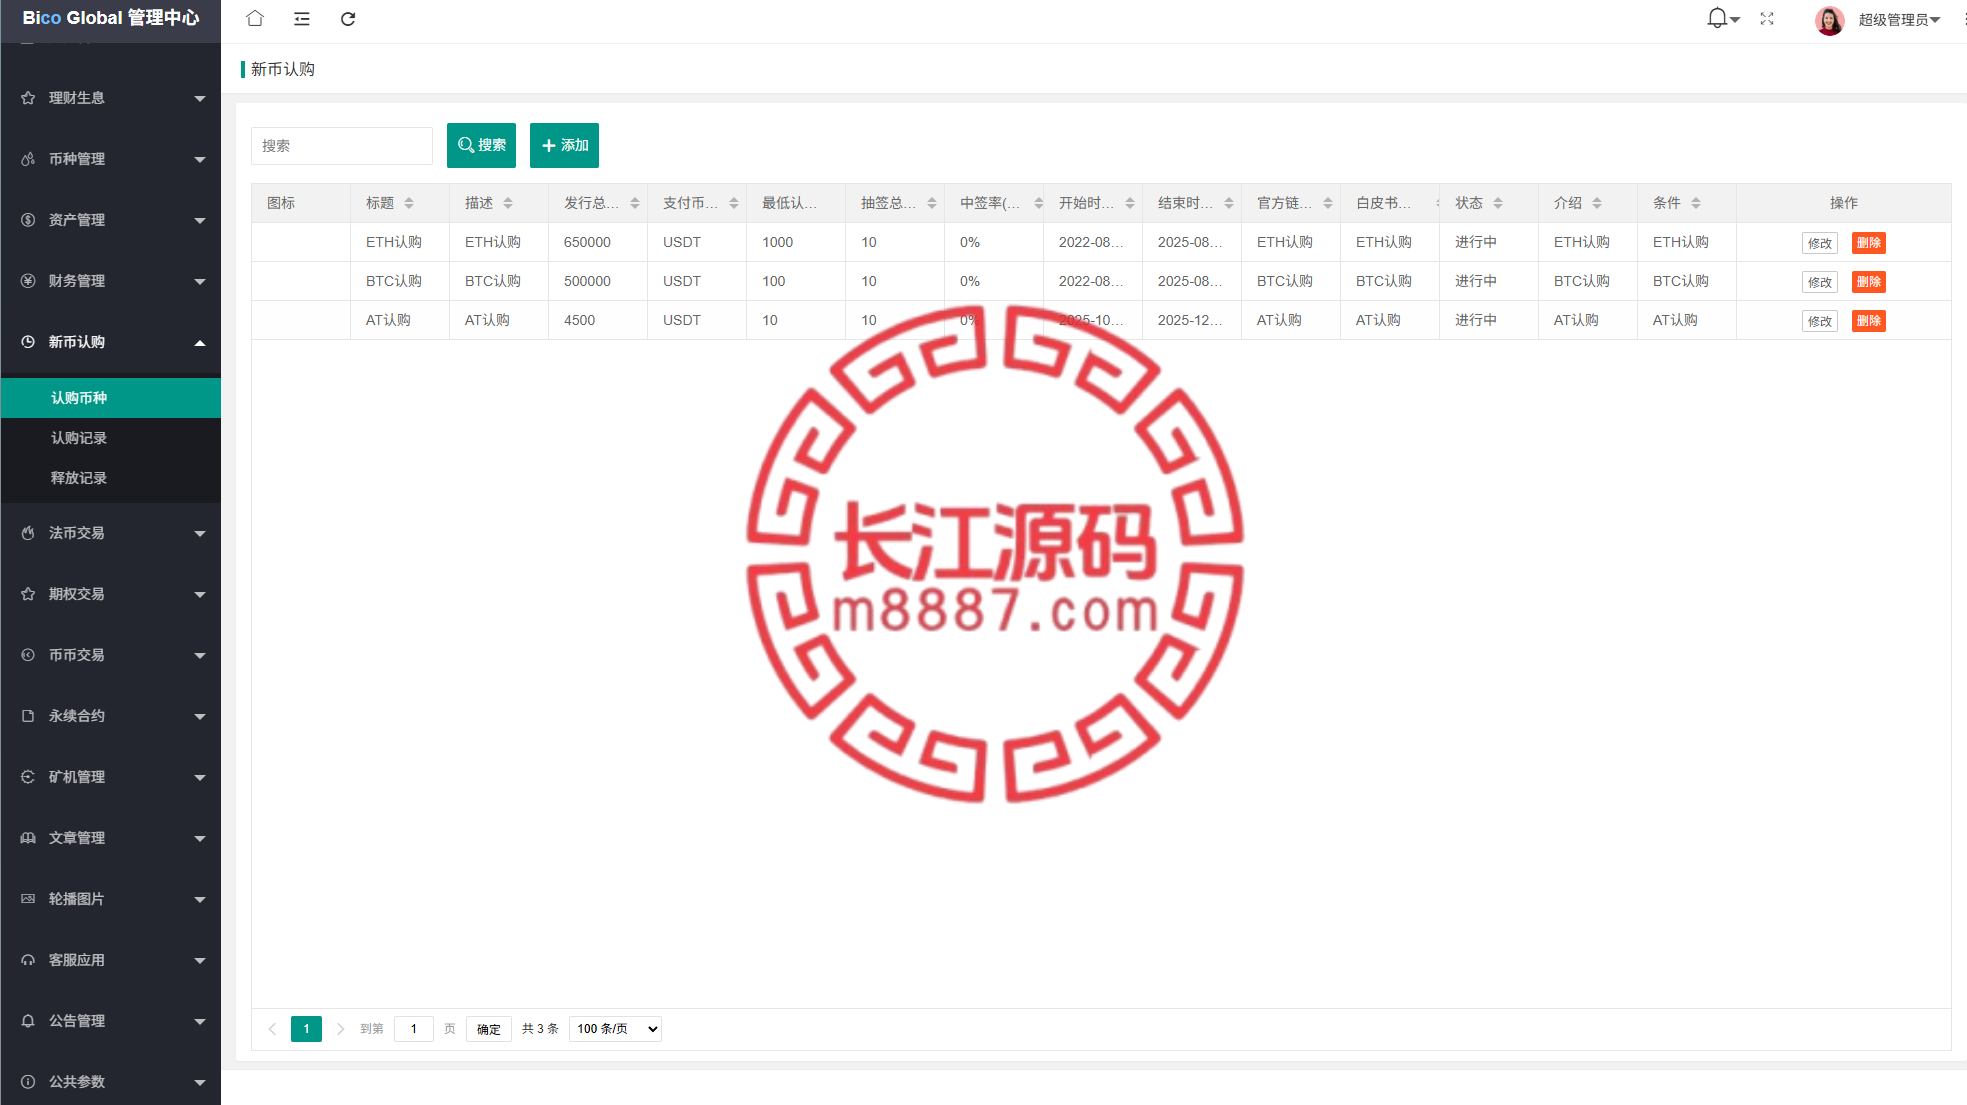The height and width of the screenshot is (1105, 1967).
Task: Open the 轮播图片 menu
Action: click(x=111, y=899)
